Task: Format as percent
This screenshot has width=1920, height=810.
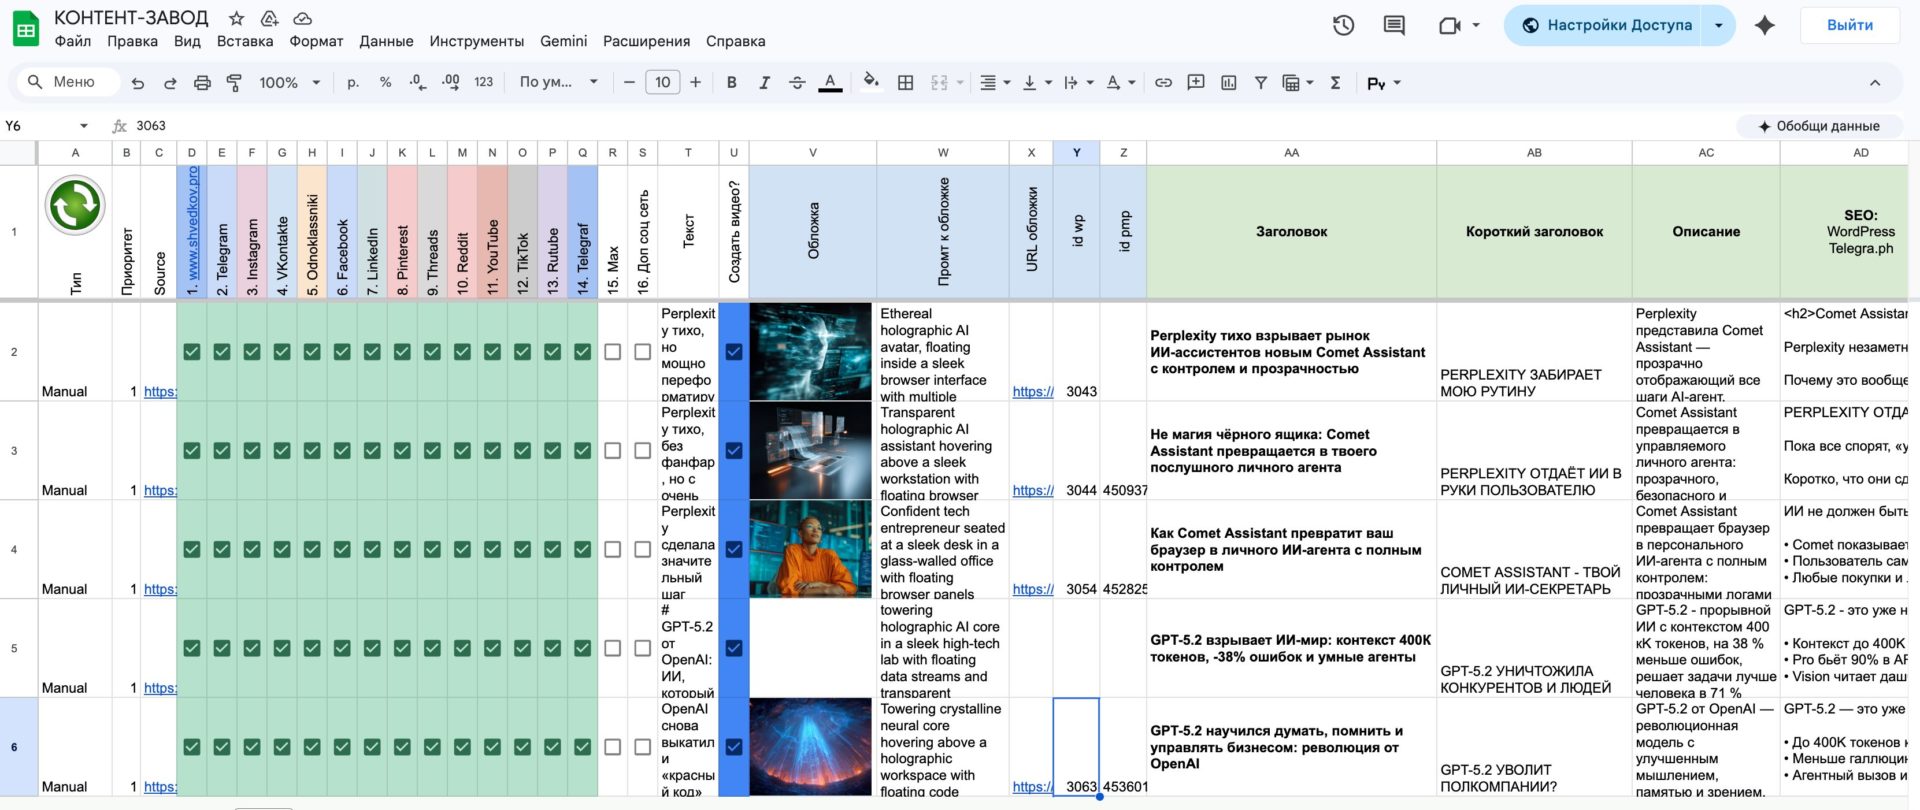Action: click(385, 83)
